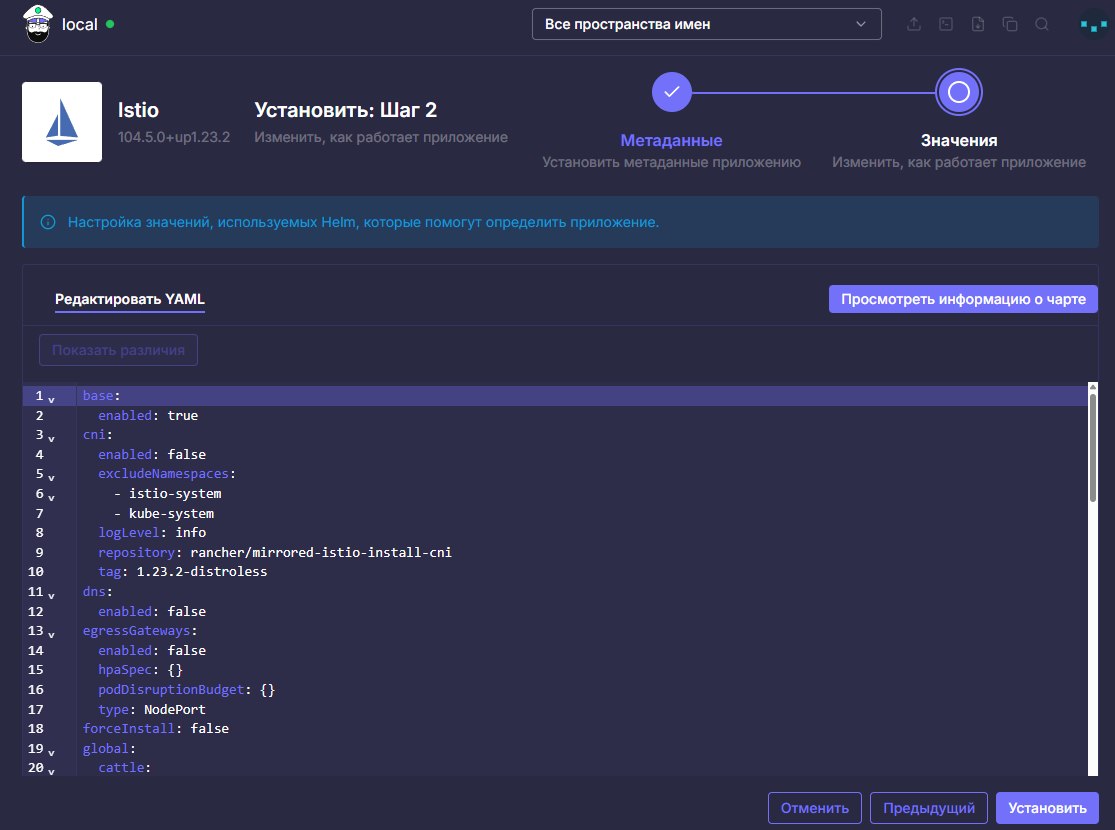This screenshot has height=830, width=1115.
Task: Click Просмотреть информацию о чарте button
Action: (963, 299)
